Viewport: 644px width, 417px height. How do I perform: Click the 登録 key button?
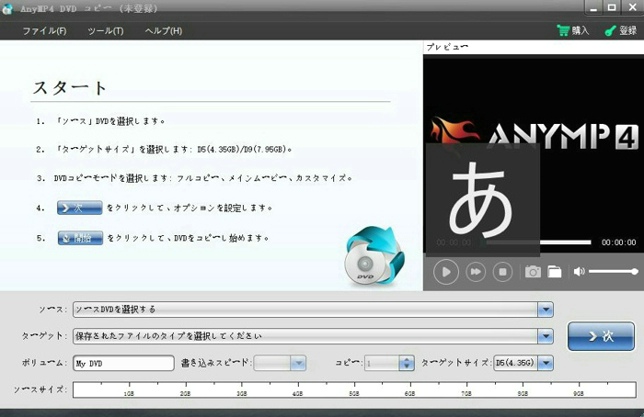[x=621, y=30]
